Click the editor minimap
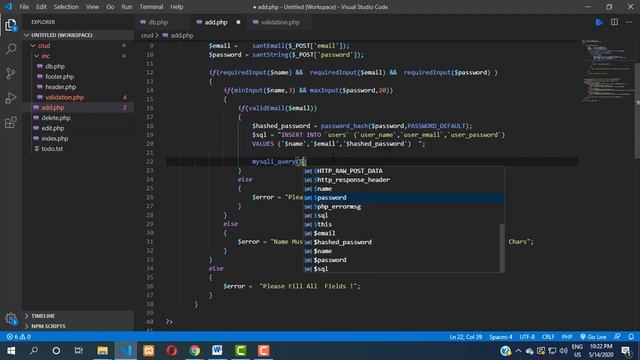 [607, 71]
